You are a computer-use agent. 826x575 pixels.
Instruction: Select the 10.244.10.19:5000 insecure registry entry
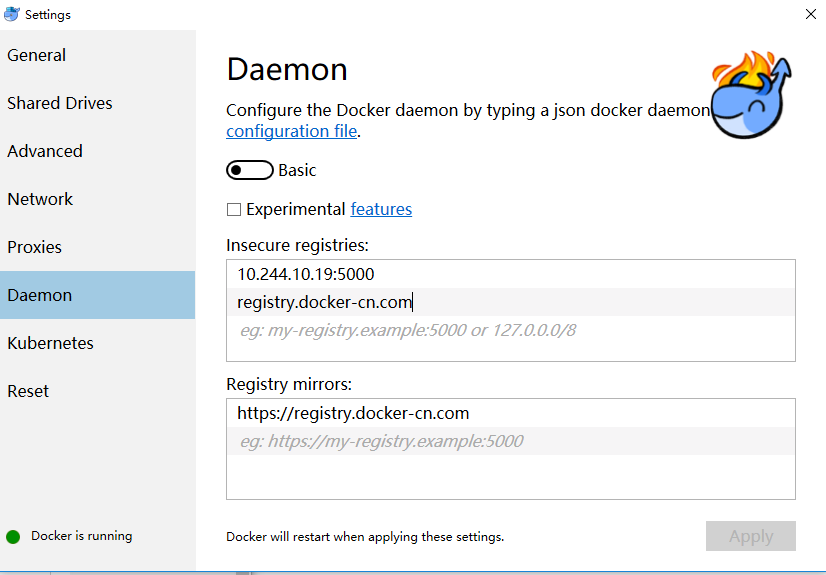tap(511, 274)
